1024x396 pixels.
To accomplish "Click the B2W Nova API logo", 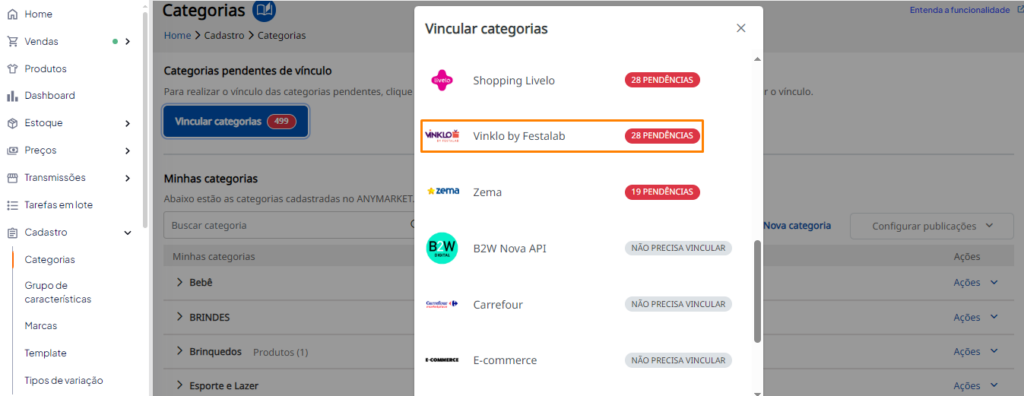I will click(x=442, y=248).
